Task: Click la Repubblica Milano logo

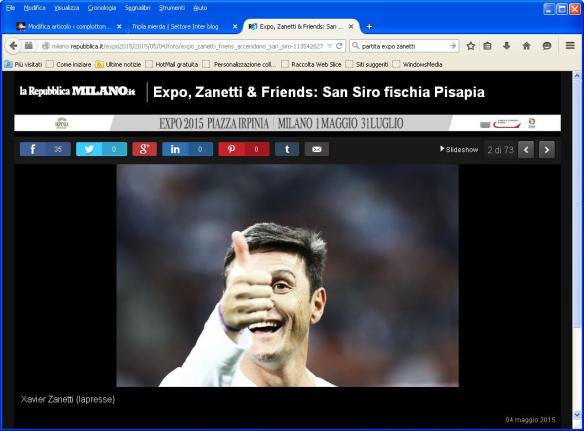Action: [77, 91]
